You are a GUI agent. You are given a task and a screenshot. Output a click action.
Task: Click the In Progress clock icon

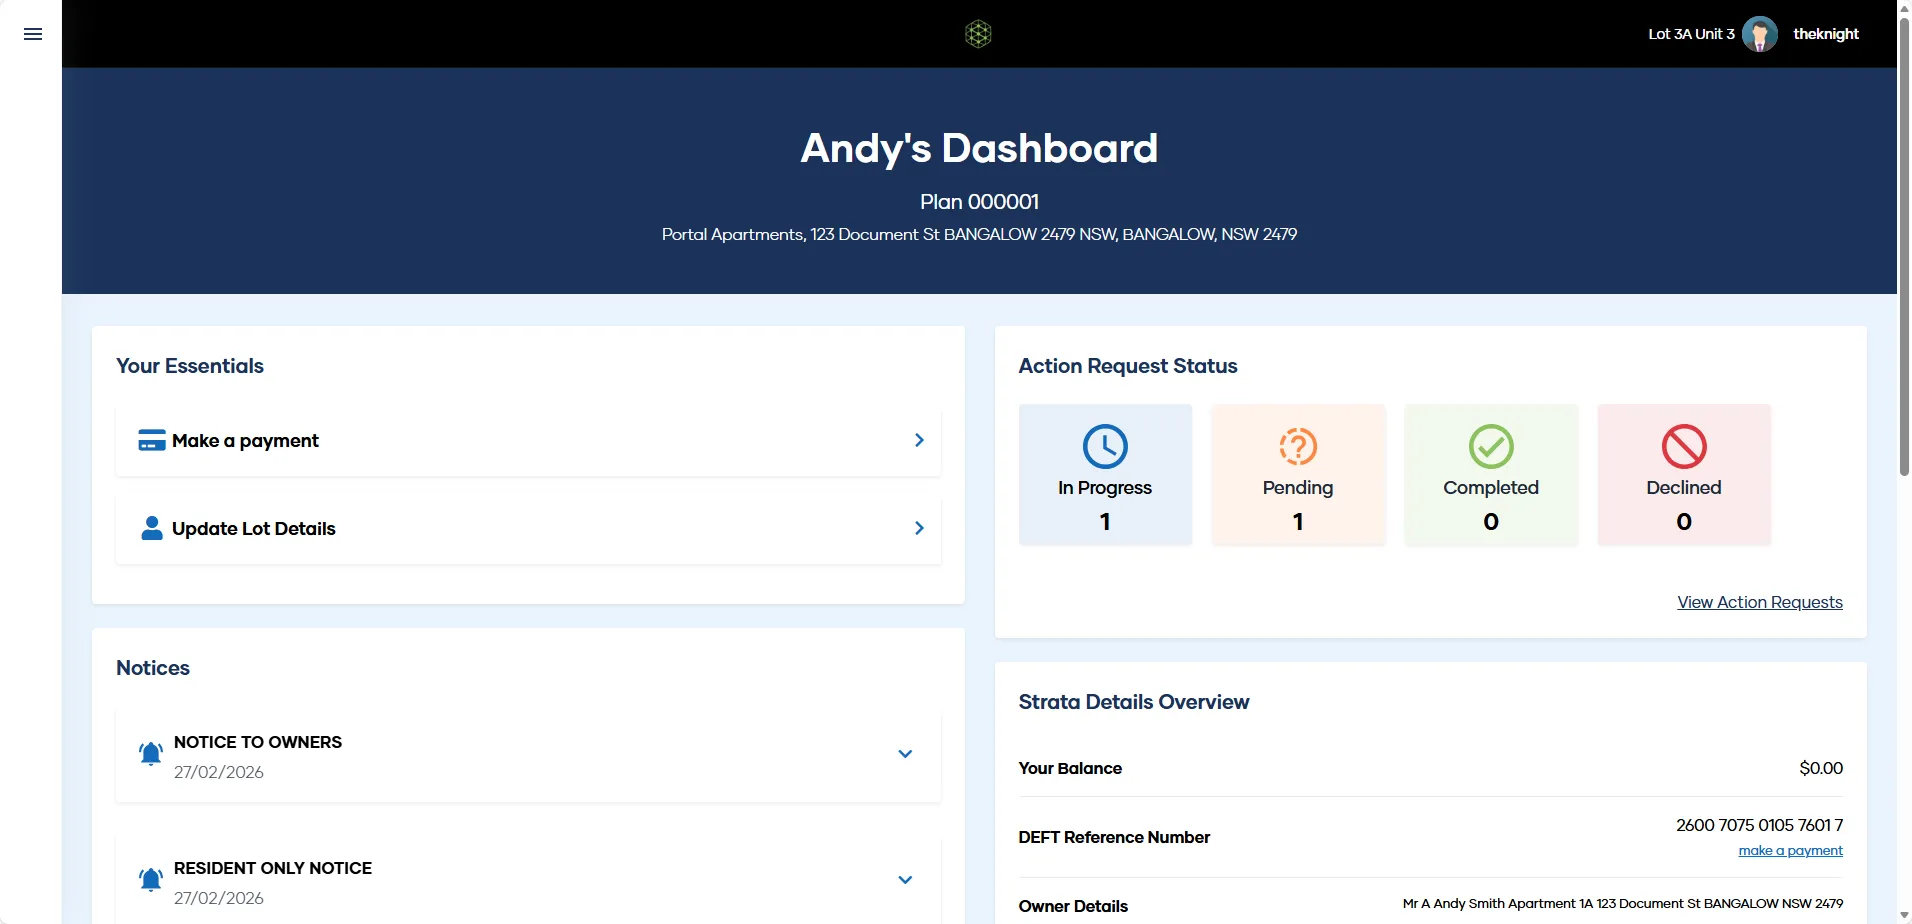pos(1105,446)
